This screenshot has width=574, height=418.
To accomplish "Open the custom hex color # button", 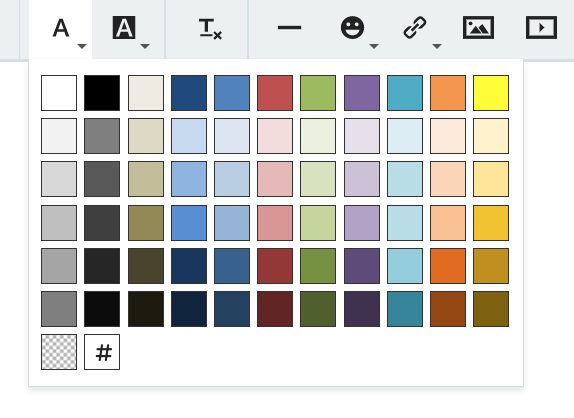I will [x=102, y=352].
